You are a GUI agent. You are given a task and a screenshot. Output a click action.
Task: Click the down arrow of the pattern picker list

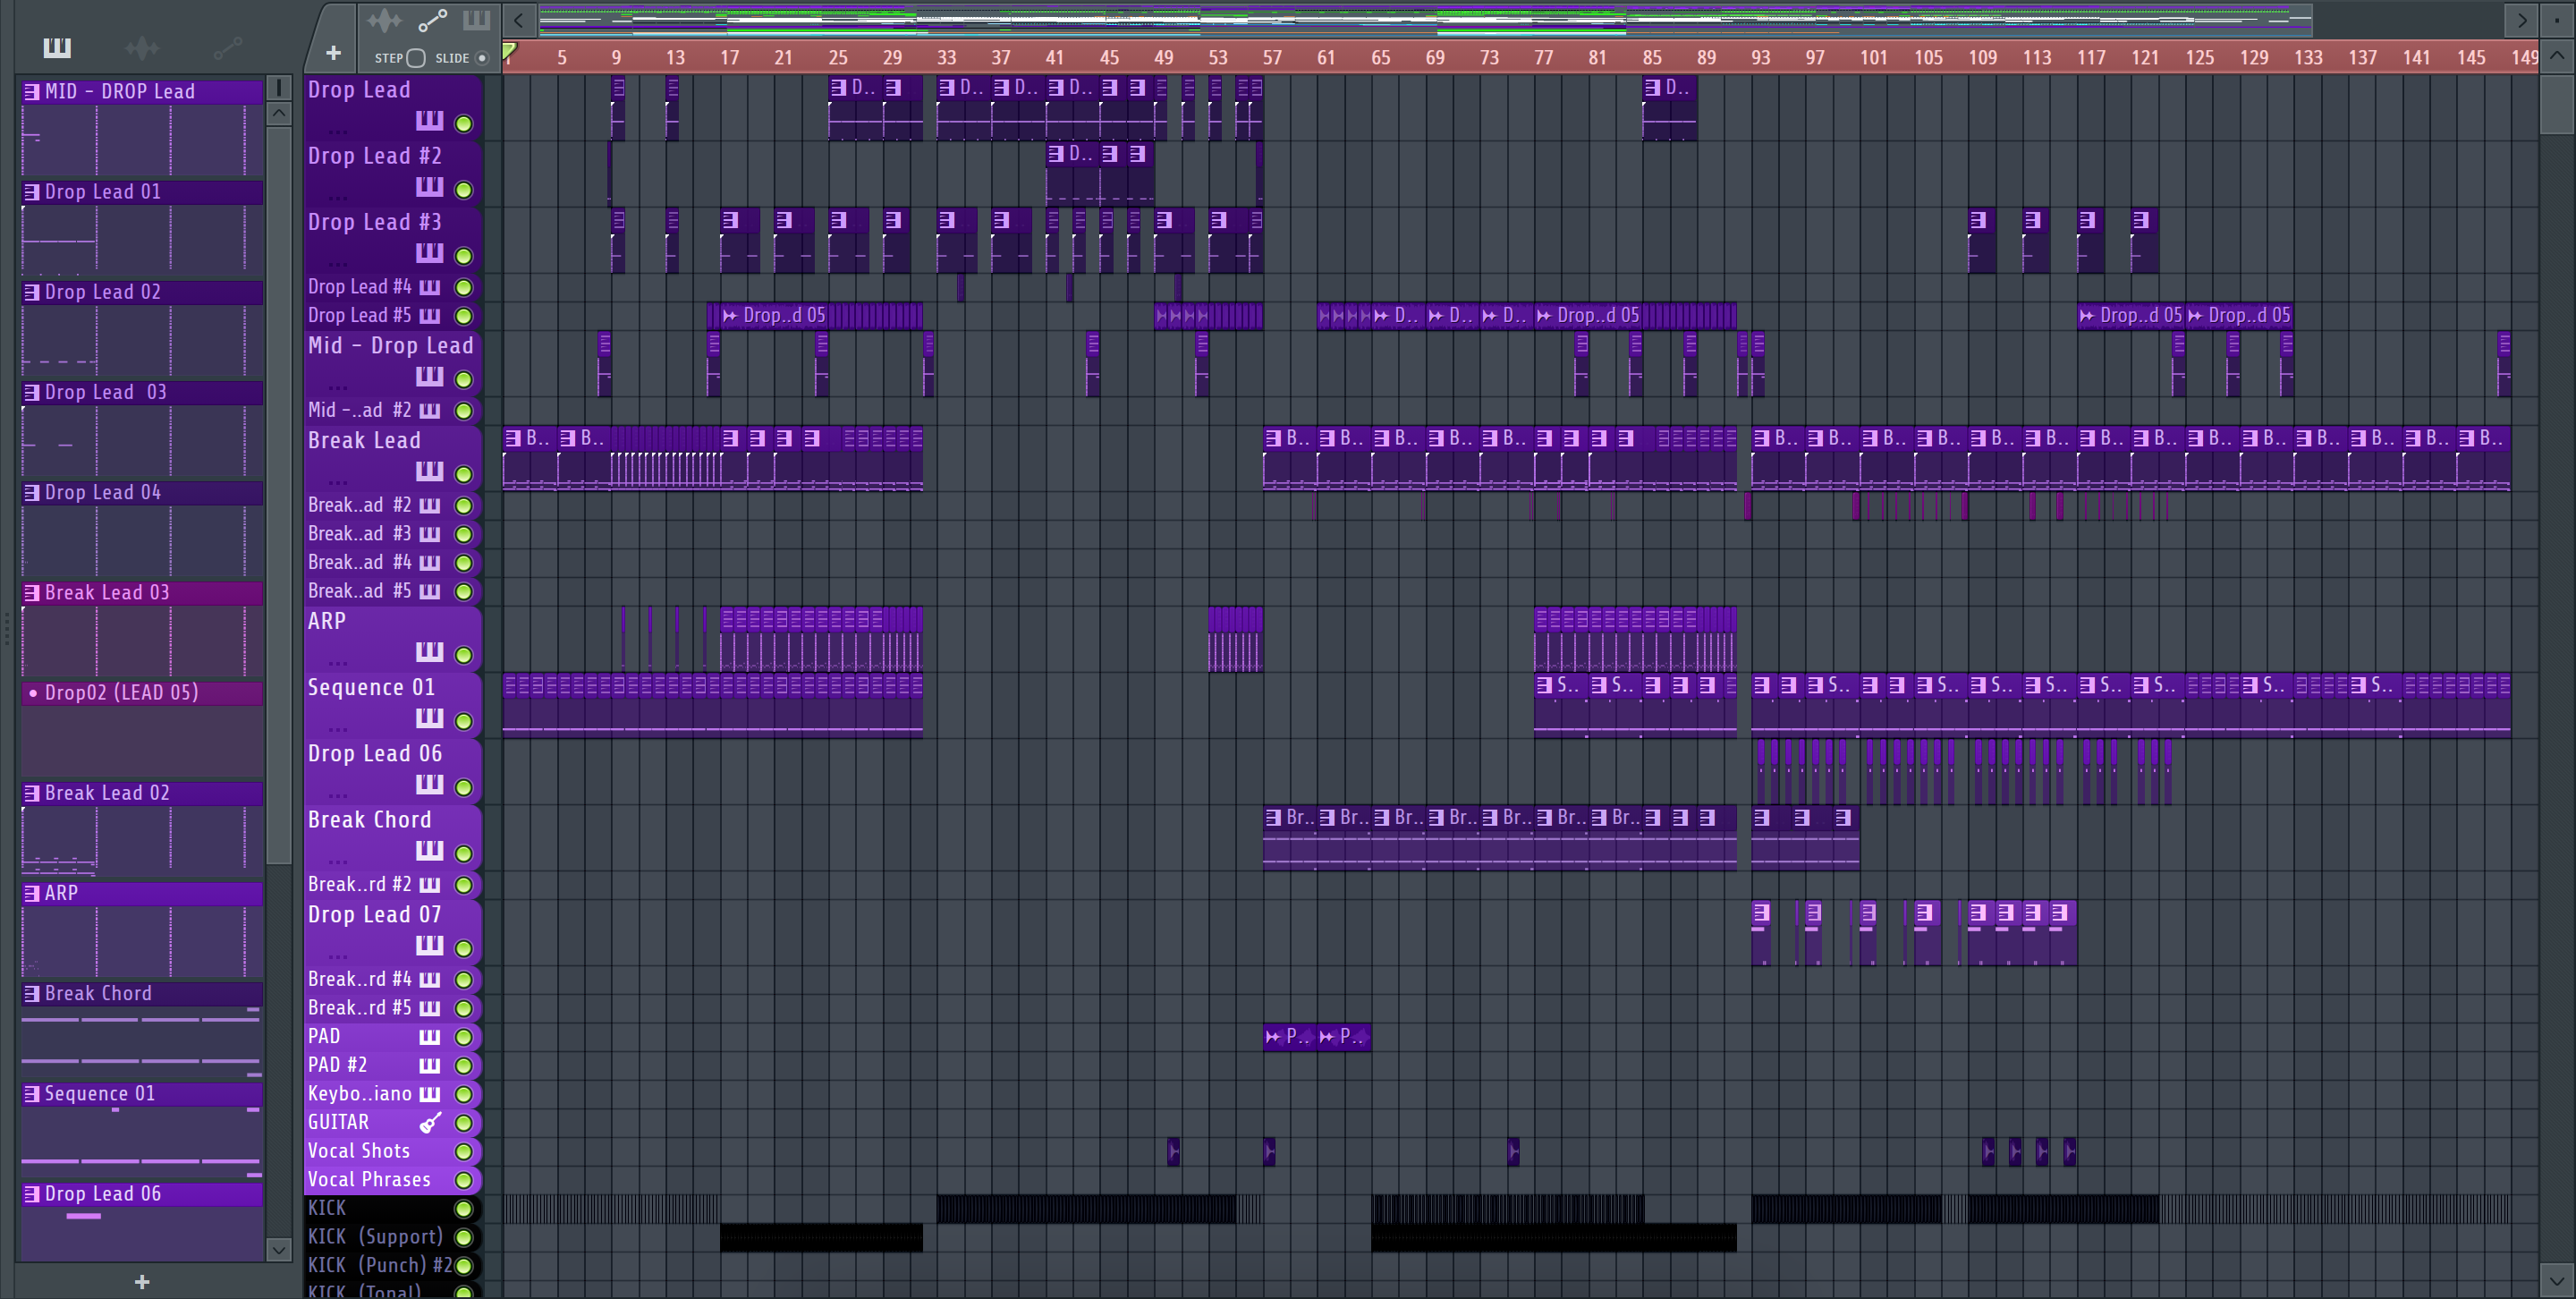pos(279,1248)
